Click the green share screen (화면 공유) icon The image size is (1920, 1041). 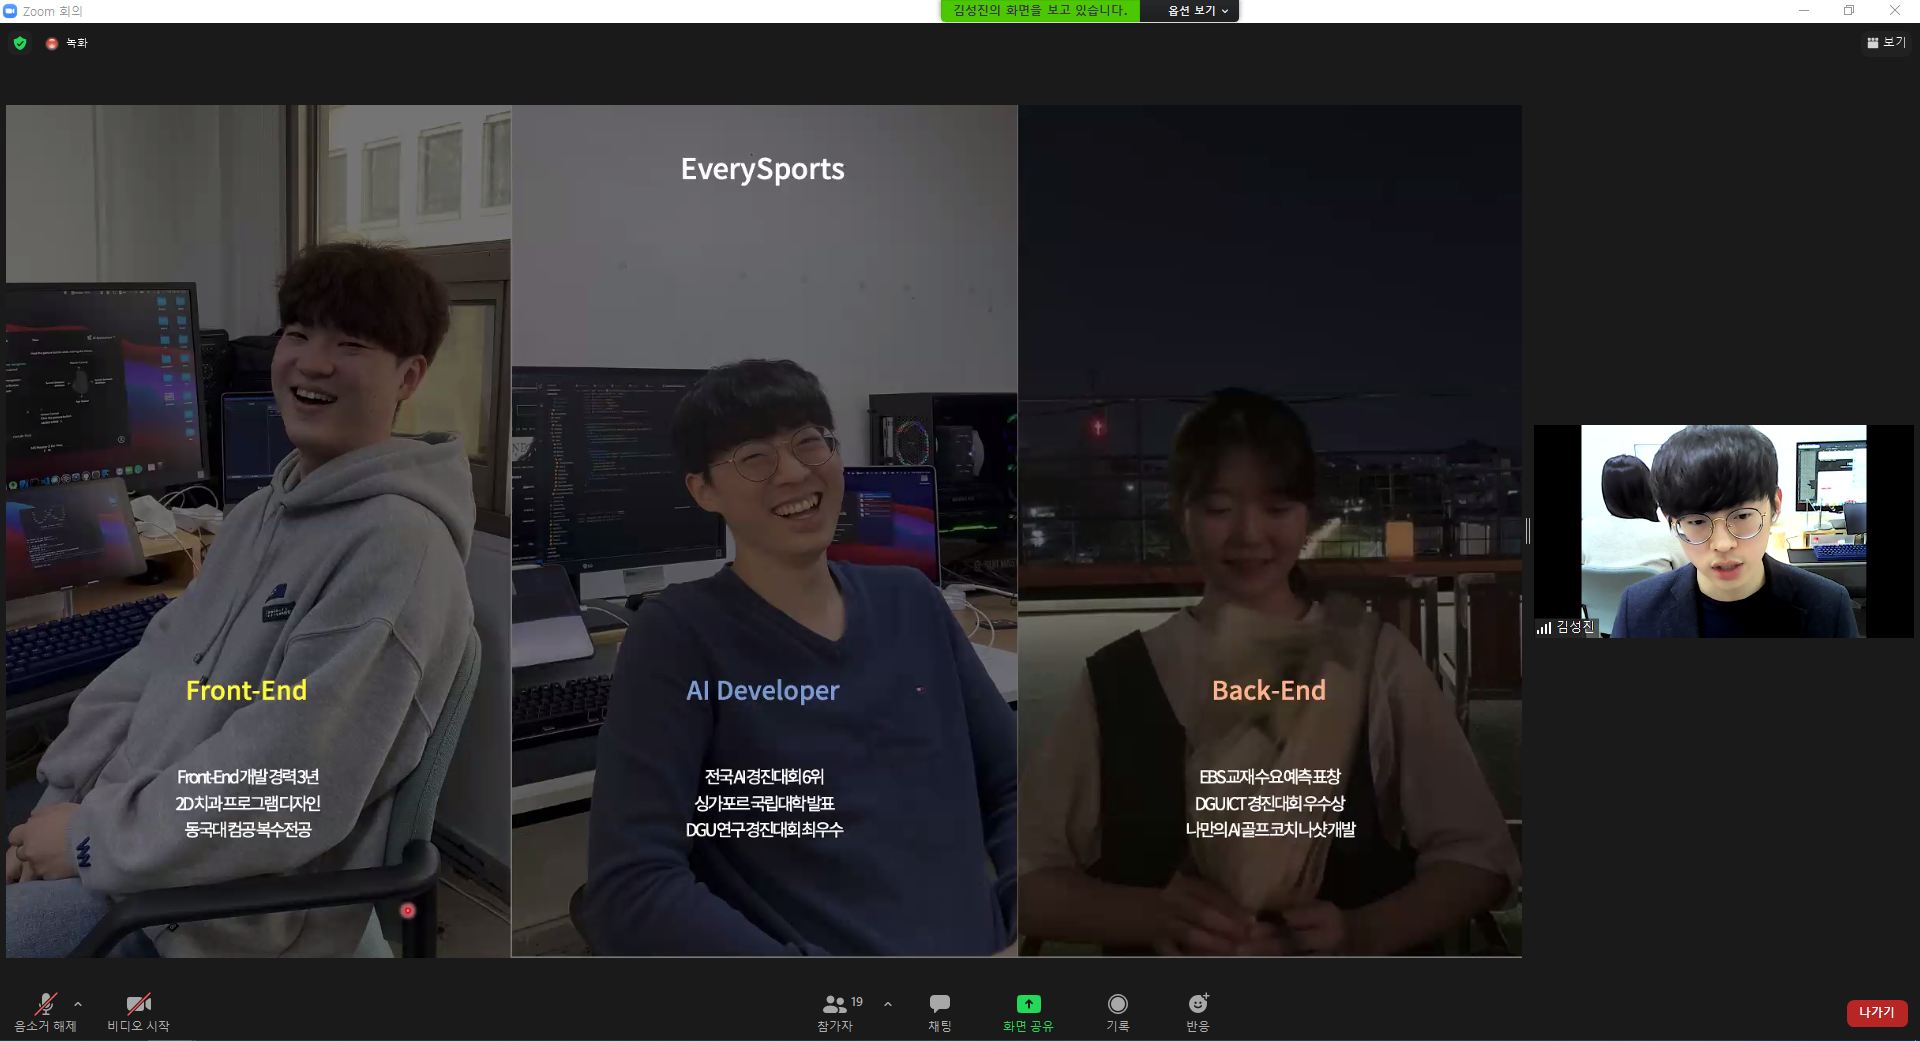pyautogui.click(x=1028, y=1004)
